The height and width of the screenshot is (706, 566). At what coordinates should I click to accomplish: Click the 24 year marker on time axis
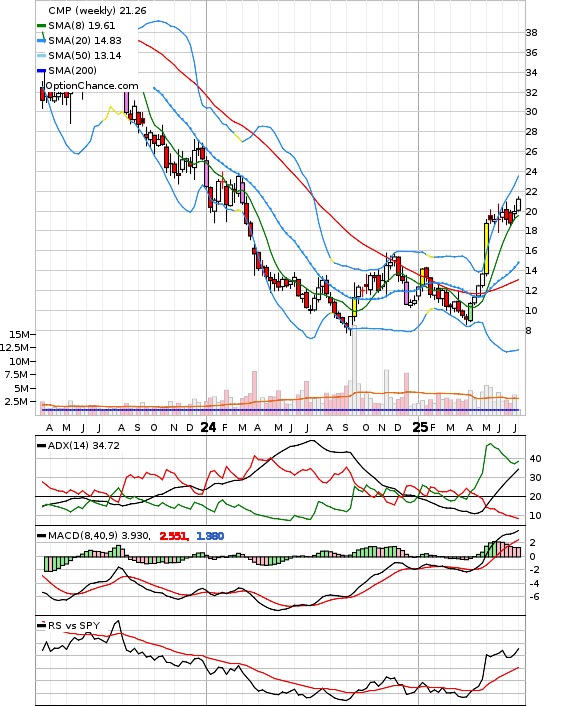[x=208, y=427]
